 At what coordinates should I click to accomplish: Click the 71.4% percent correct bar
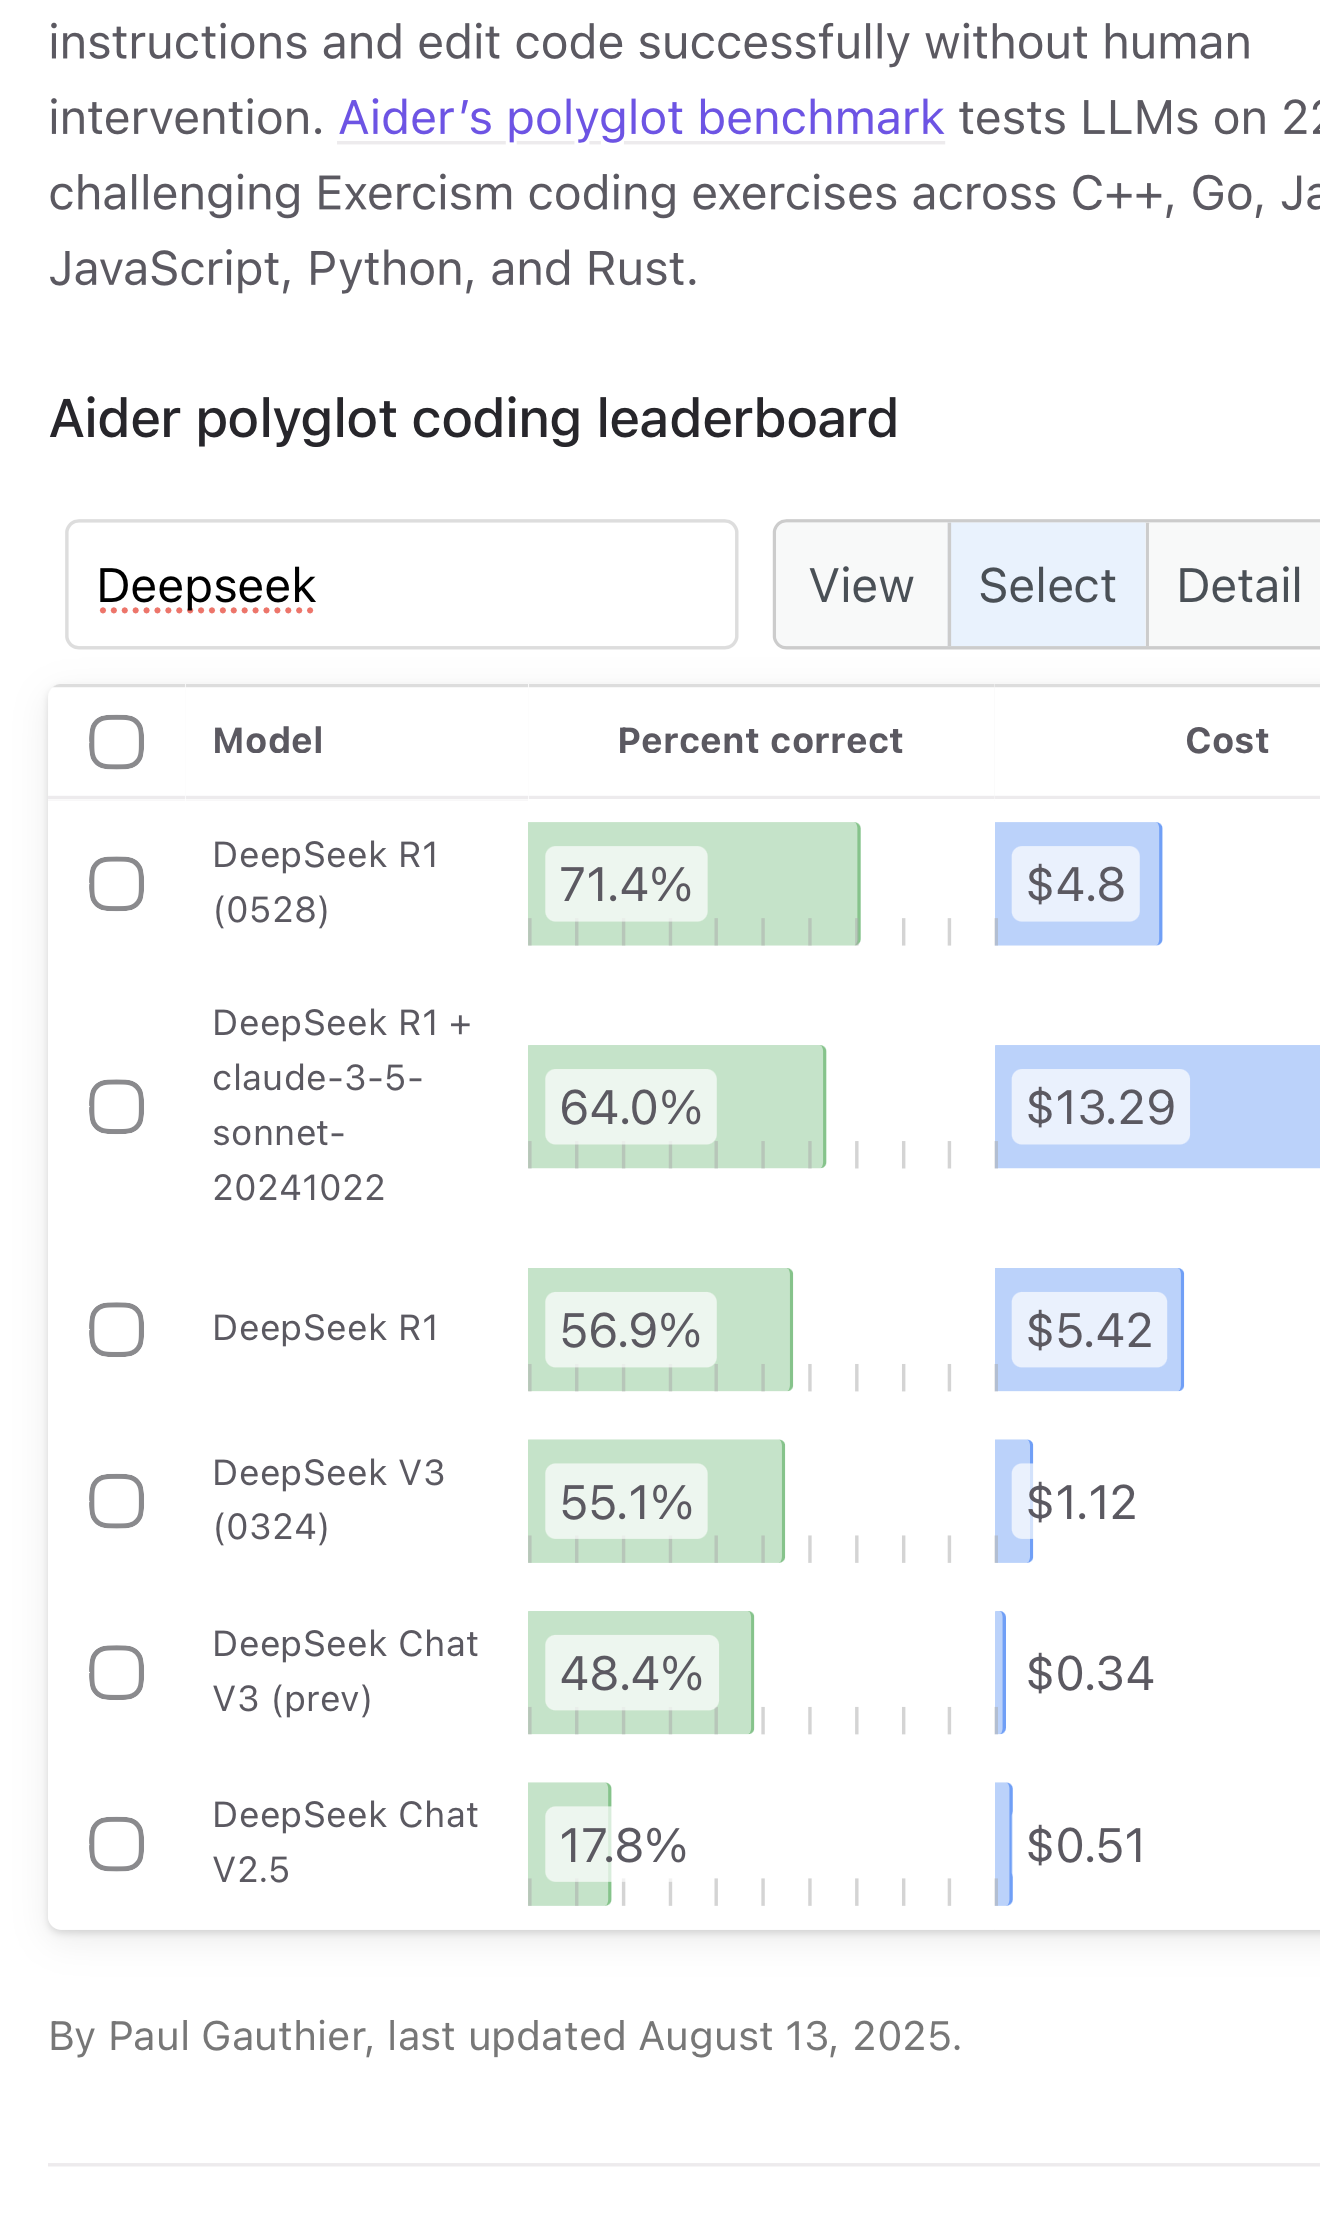tap(694, 884)
